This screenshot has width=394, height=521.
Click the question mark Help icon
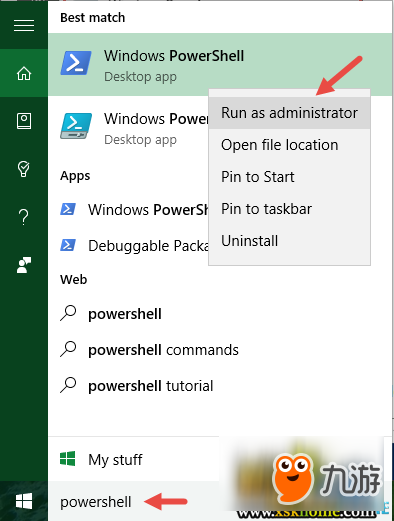tap(24, 217)
